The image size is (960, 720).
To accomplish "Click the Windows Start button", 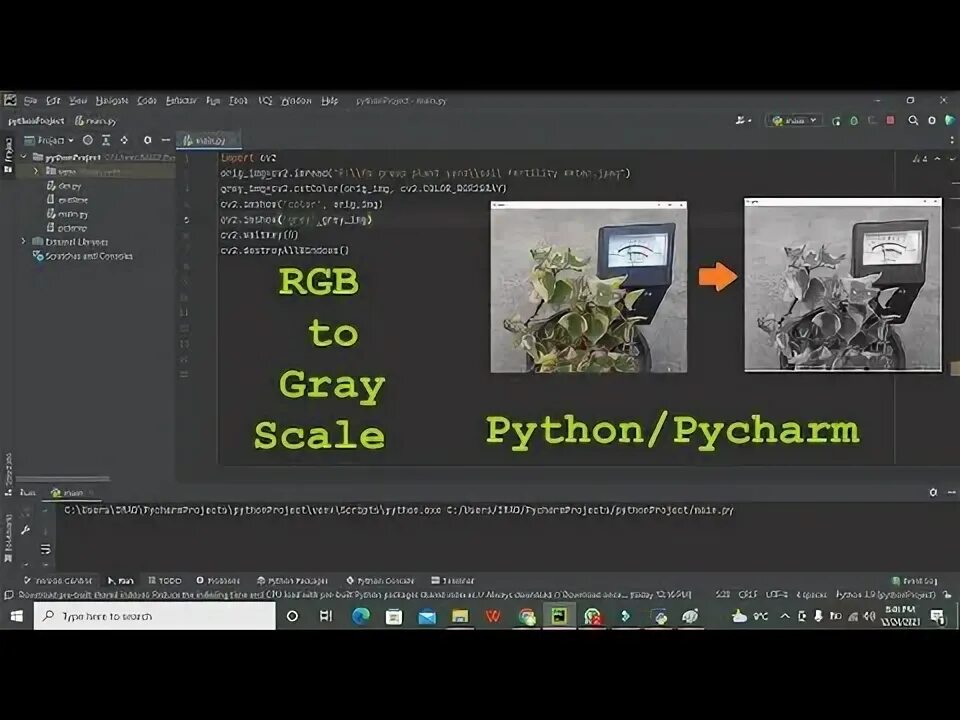I will click(17, 616).
